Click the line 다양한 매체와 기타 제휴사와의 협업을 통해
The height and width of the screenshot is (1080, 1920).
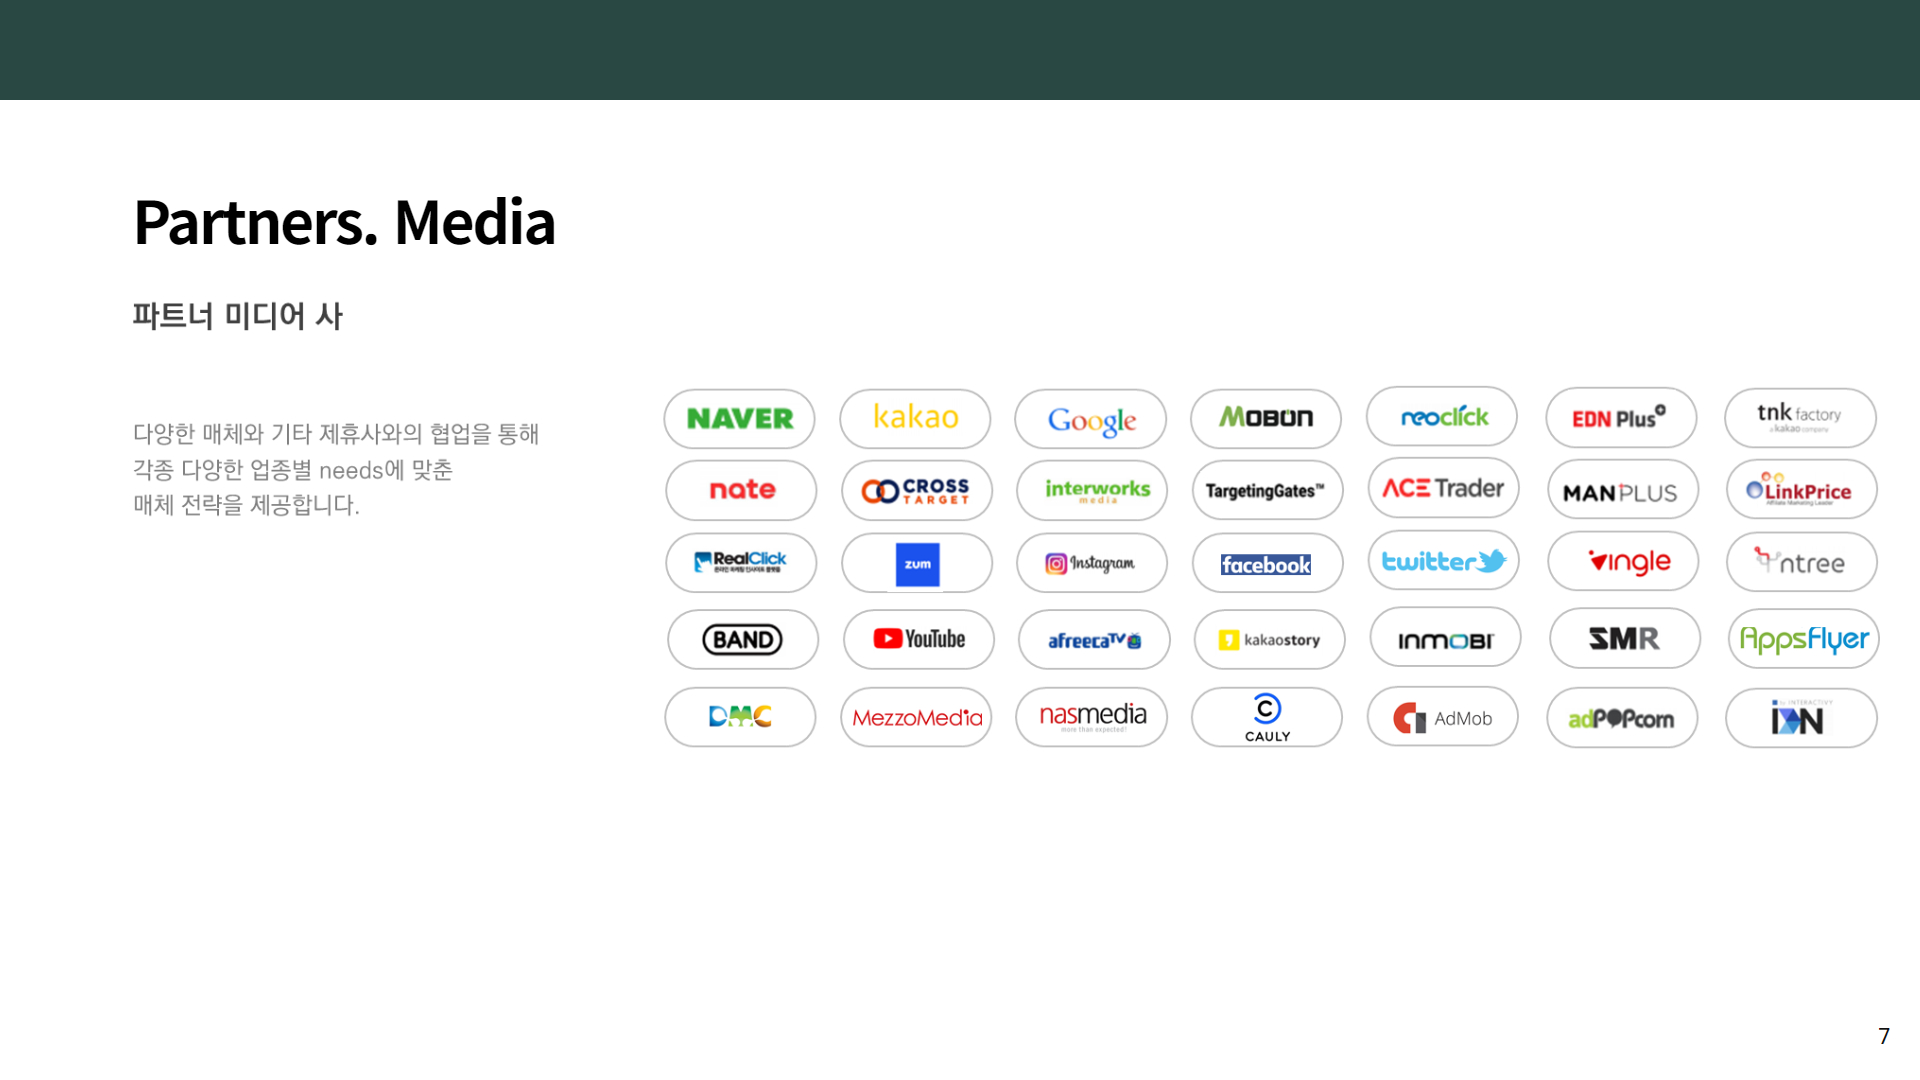(x=336, y=434)
